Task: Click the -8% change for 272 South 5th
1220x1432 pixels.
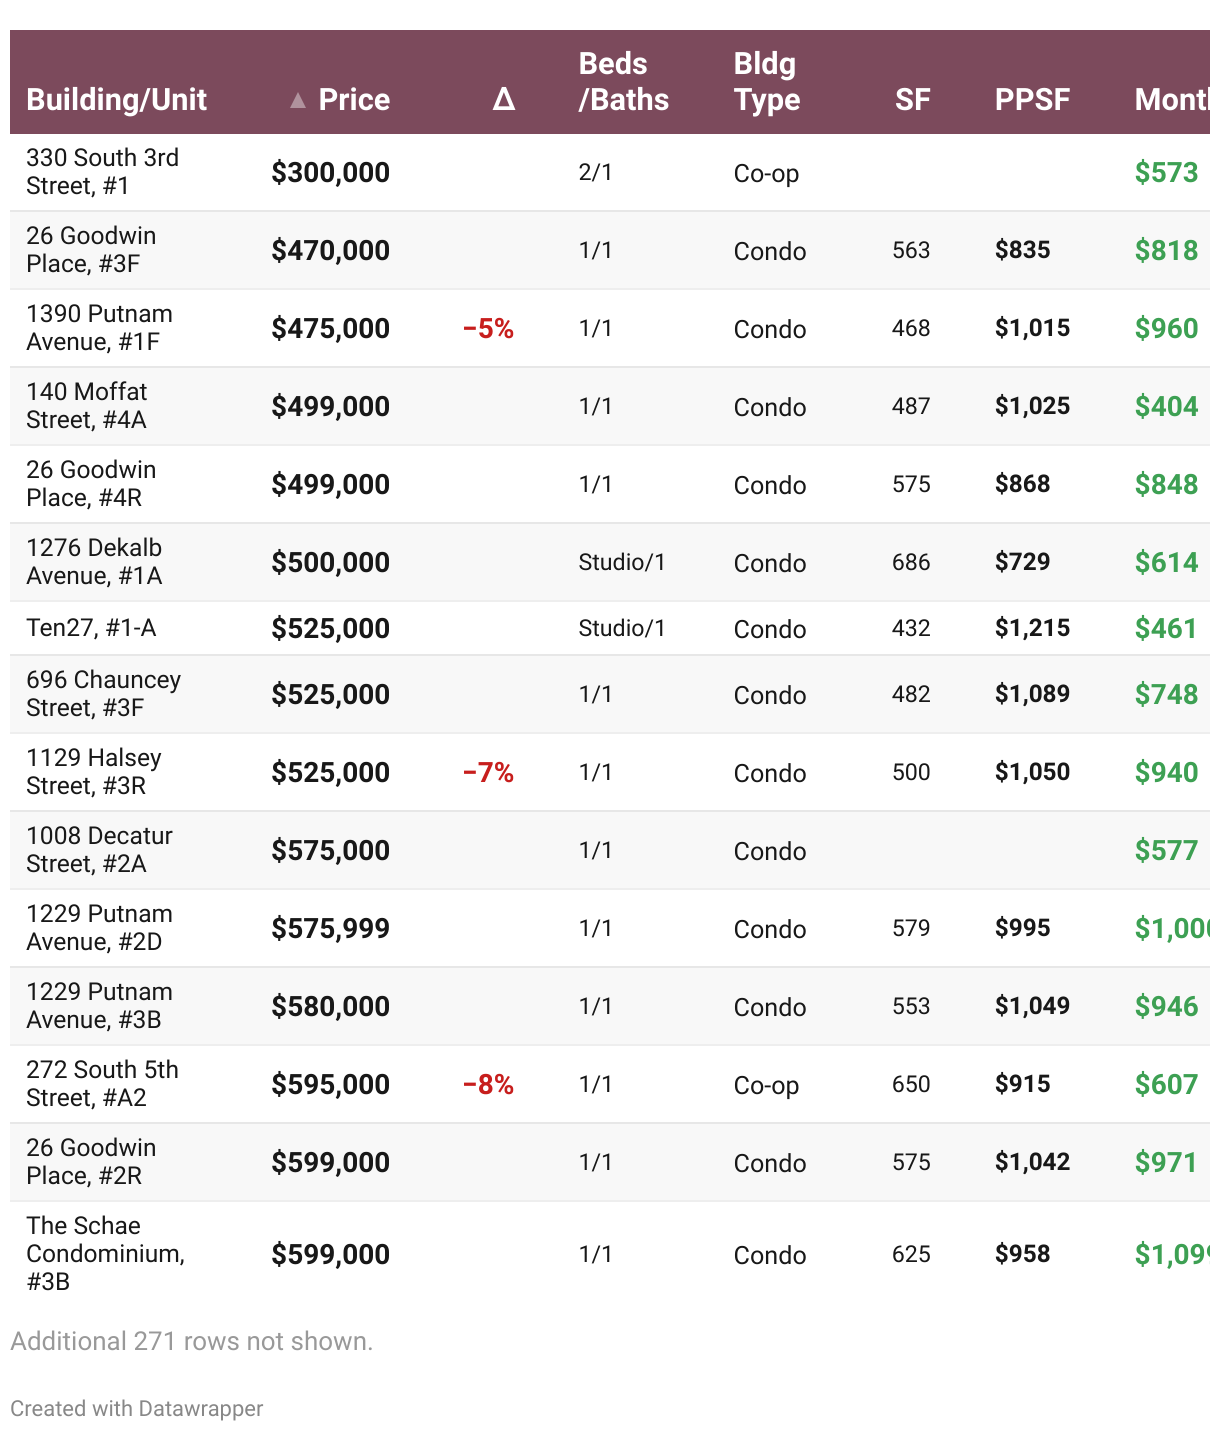Action: (488, 1084)
